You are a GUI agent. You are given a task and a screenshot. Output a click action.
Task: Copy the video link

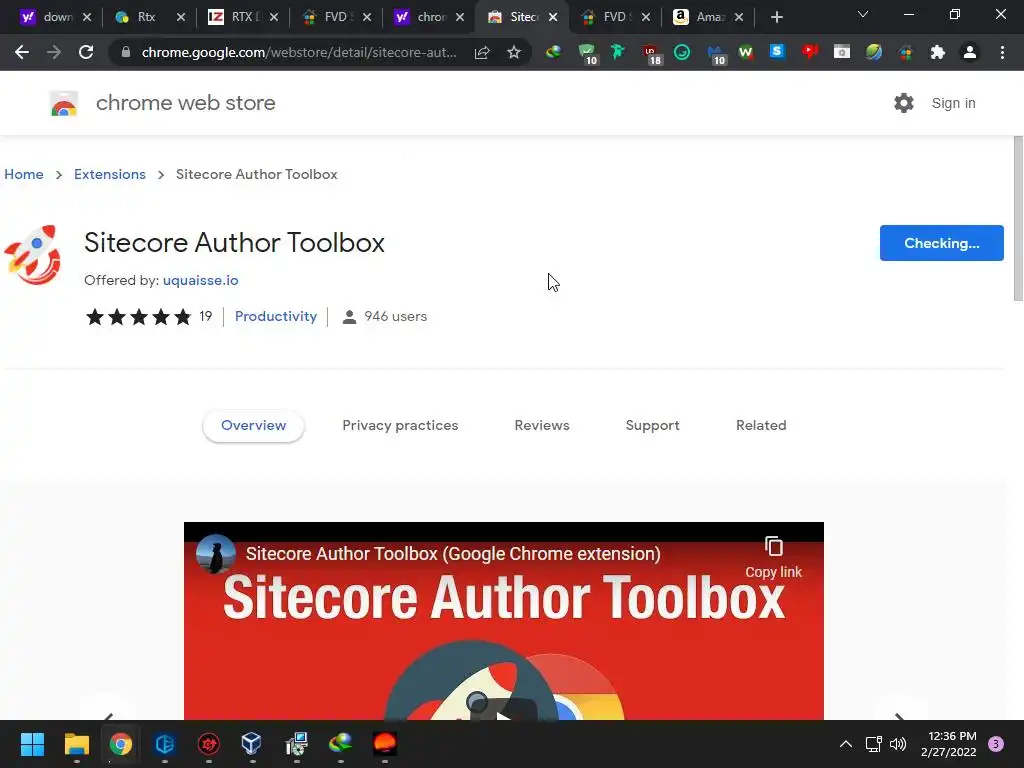coord(774,557)
